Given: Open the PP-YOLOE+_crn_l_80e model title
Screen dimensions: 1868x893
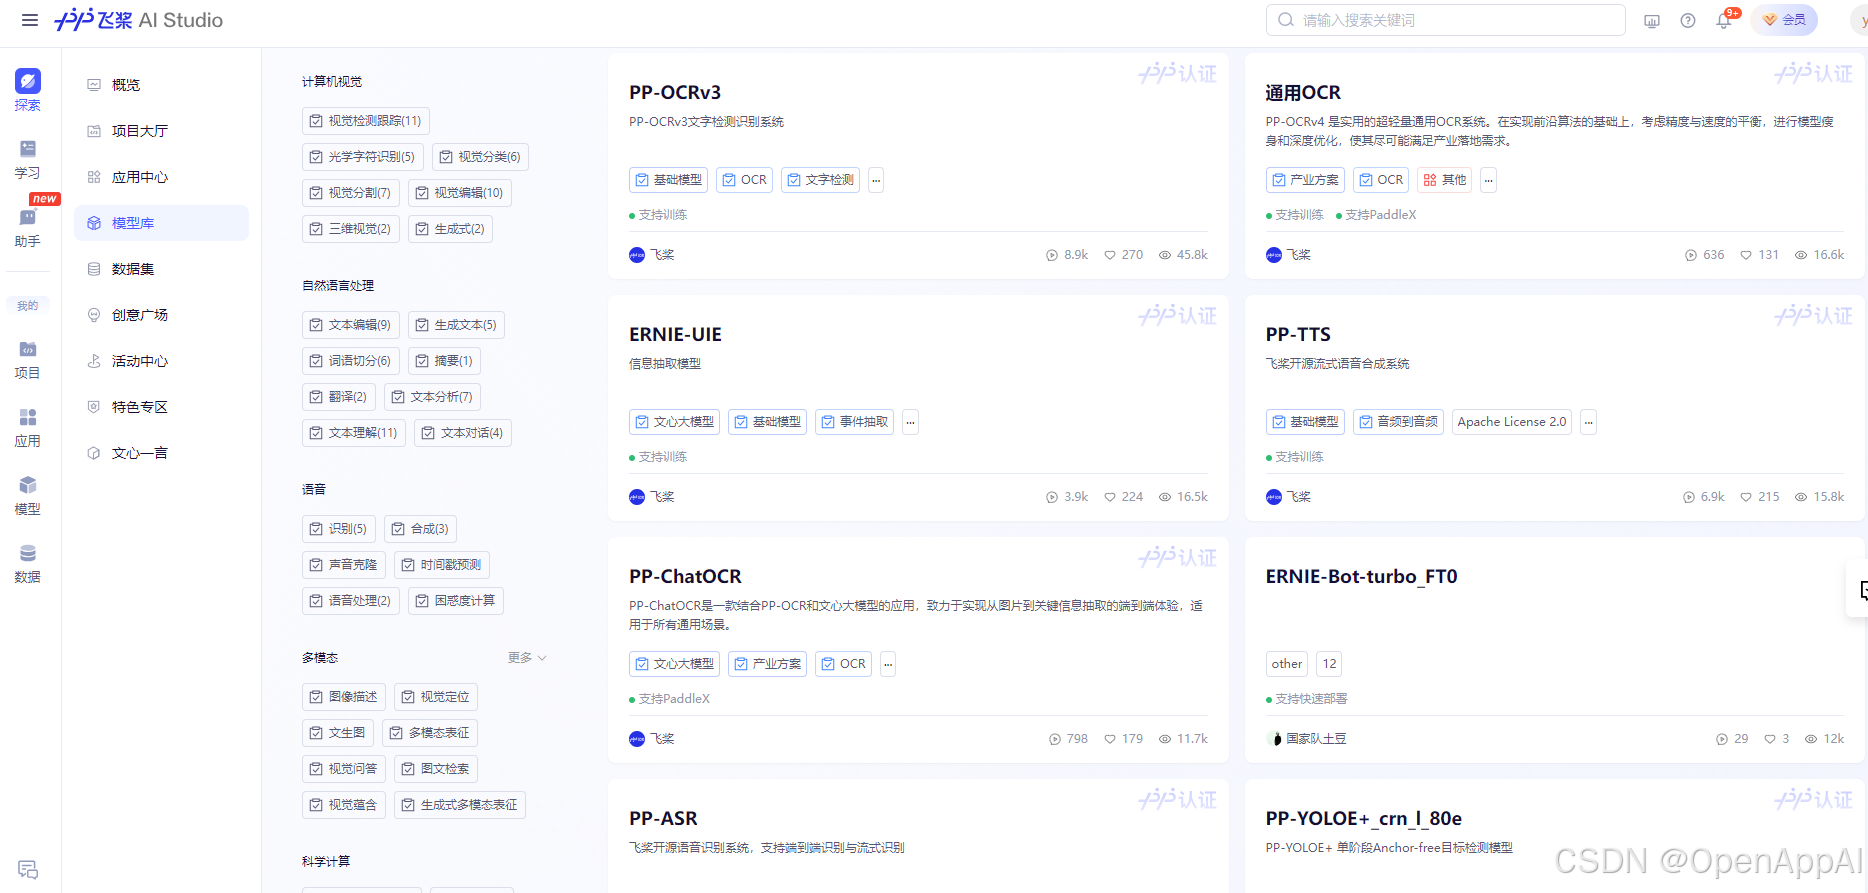Looking at the screenshot, I should click(x=1364, y=818).
